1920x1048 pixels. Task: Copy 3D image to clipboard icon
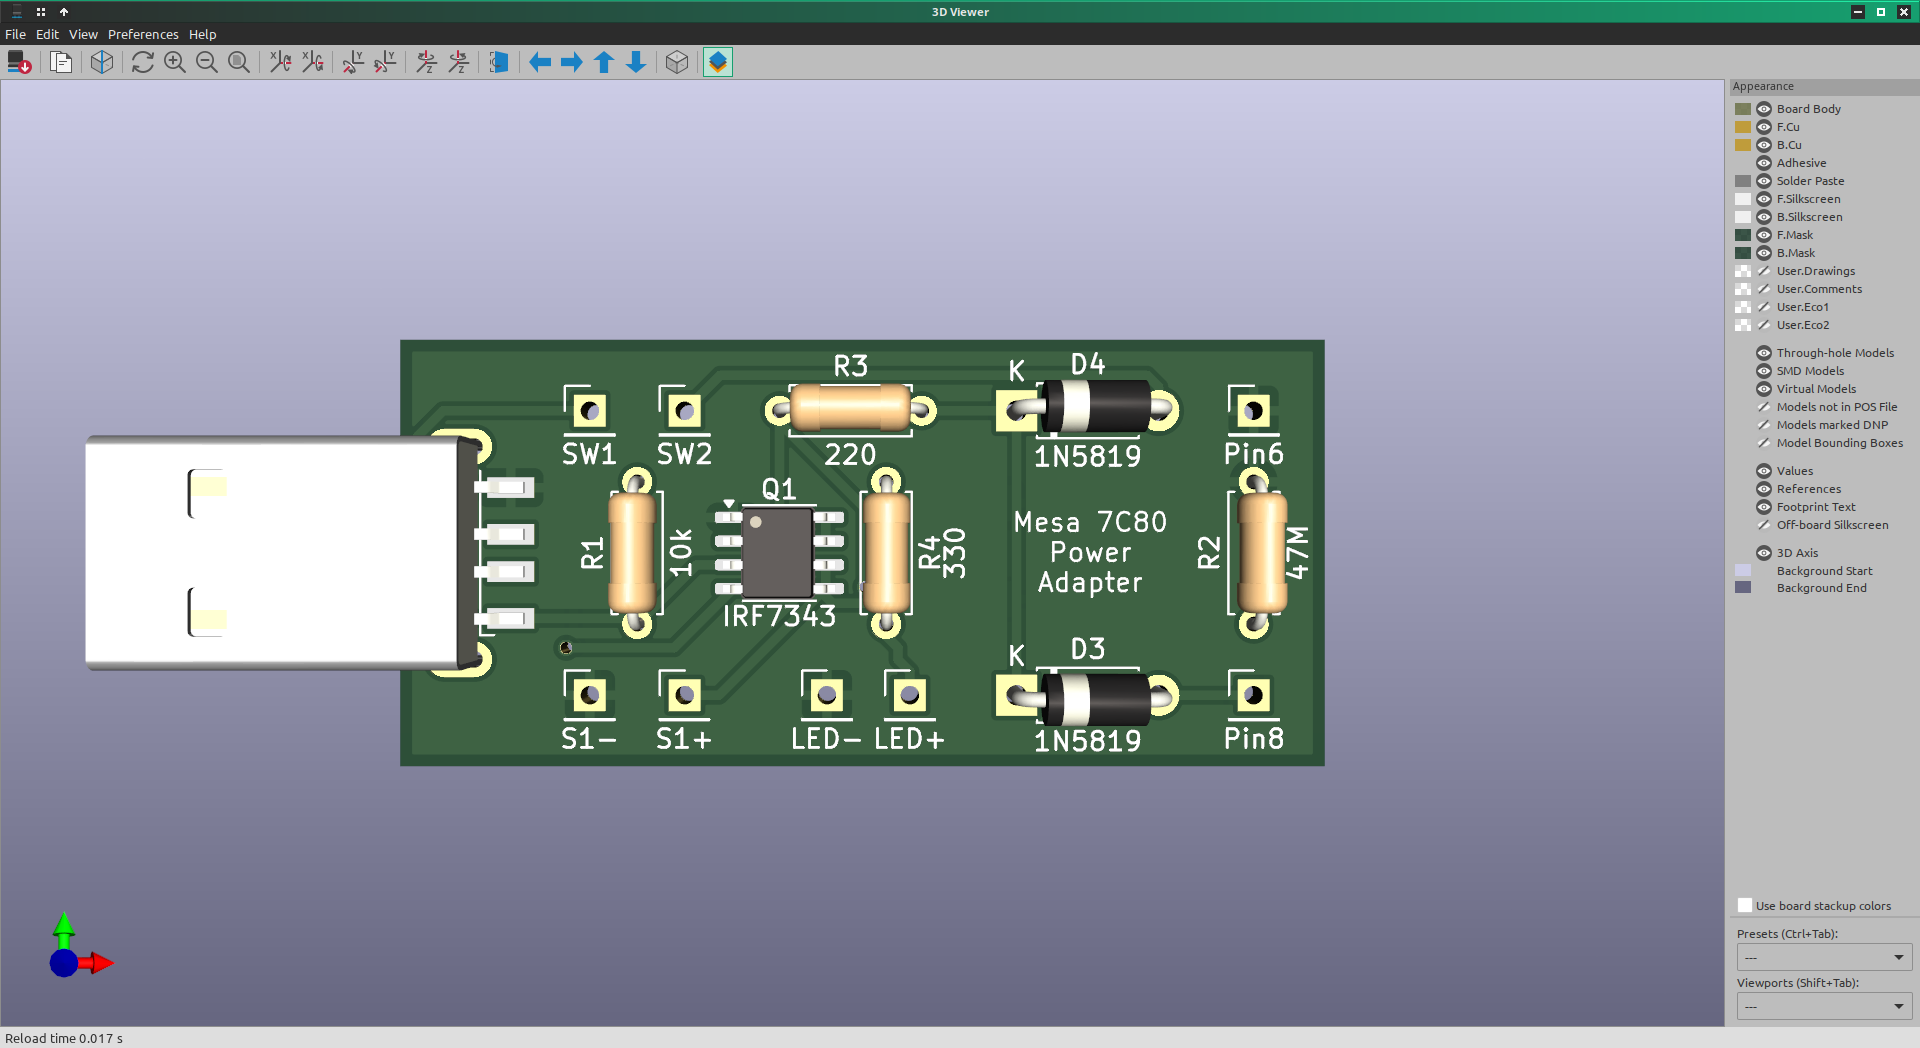61,62
